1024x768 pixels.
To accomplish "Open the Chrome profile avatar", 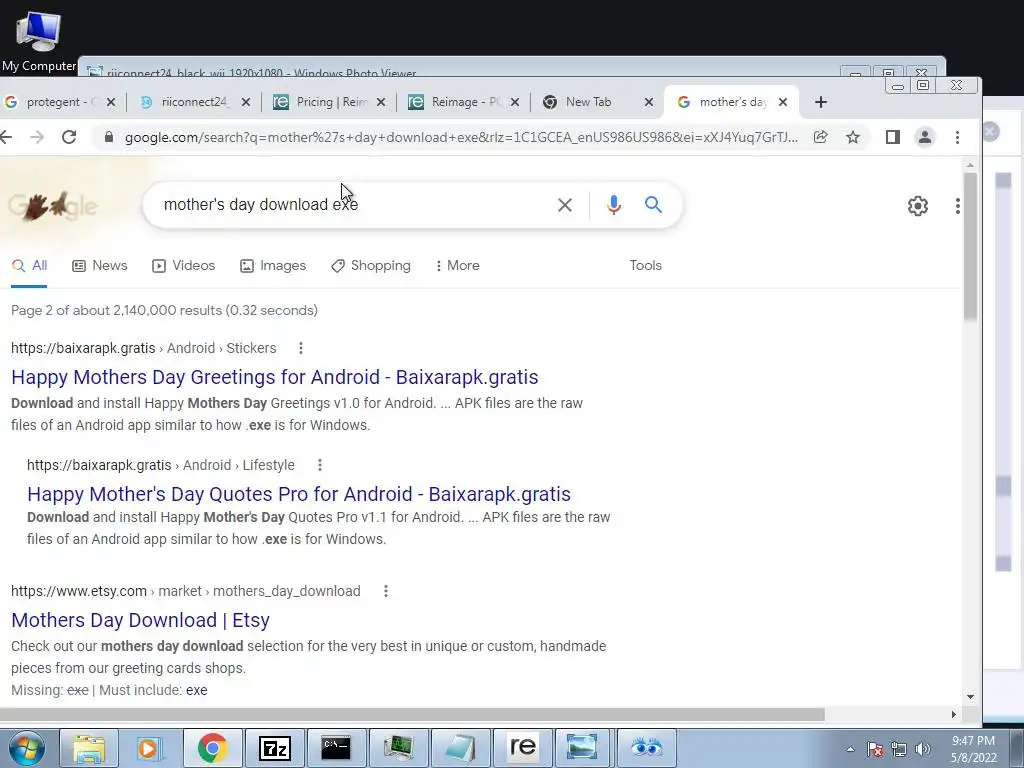I will tap(925, 137).
